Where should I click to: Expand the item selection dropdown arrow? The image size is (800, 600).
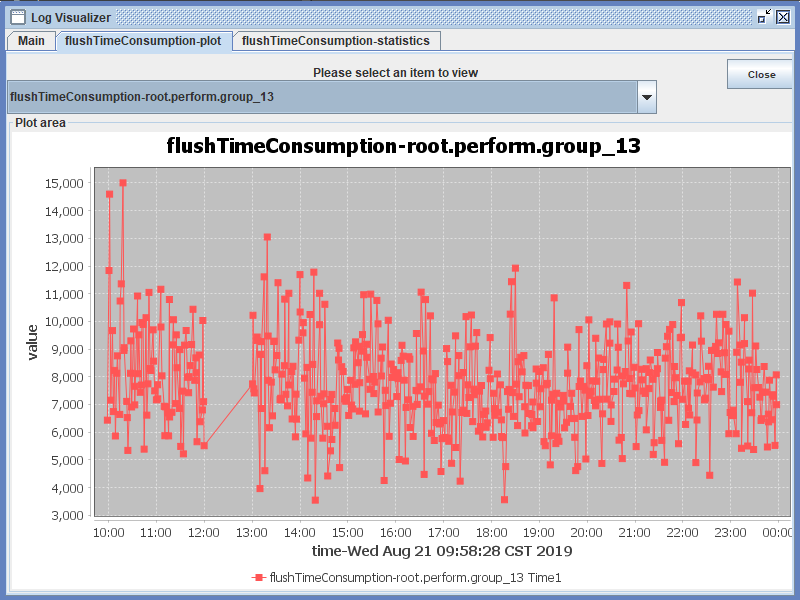point(647,97)
